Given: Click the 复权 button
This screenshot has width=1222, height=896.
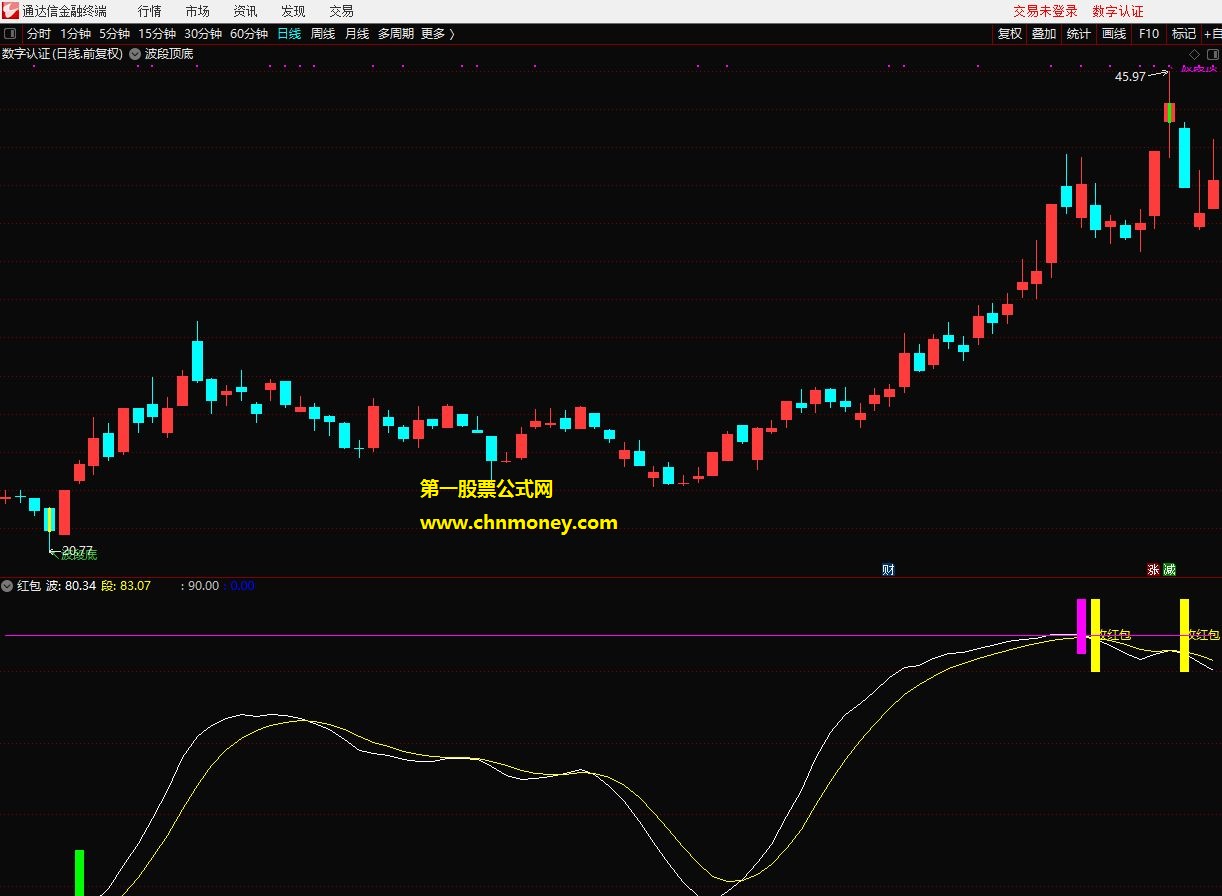Looking at the screenshot, I should click(x=1010, y=34).
